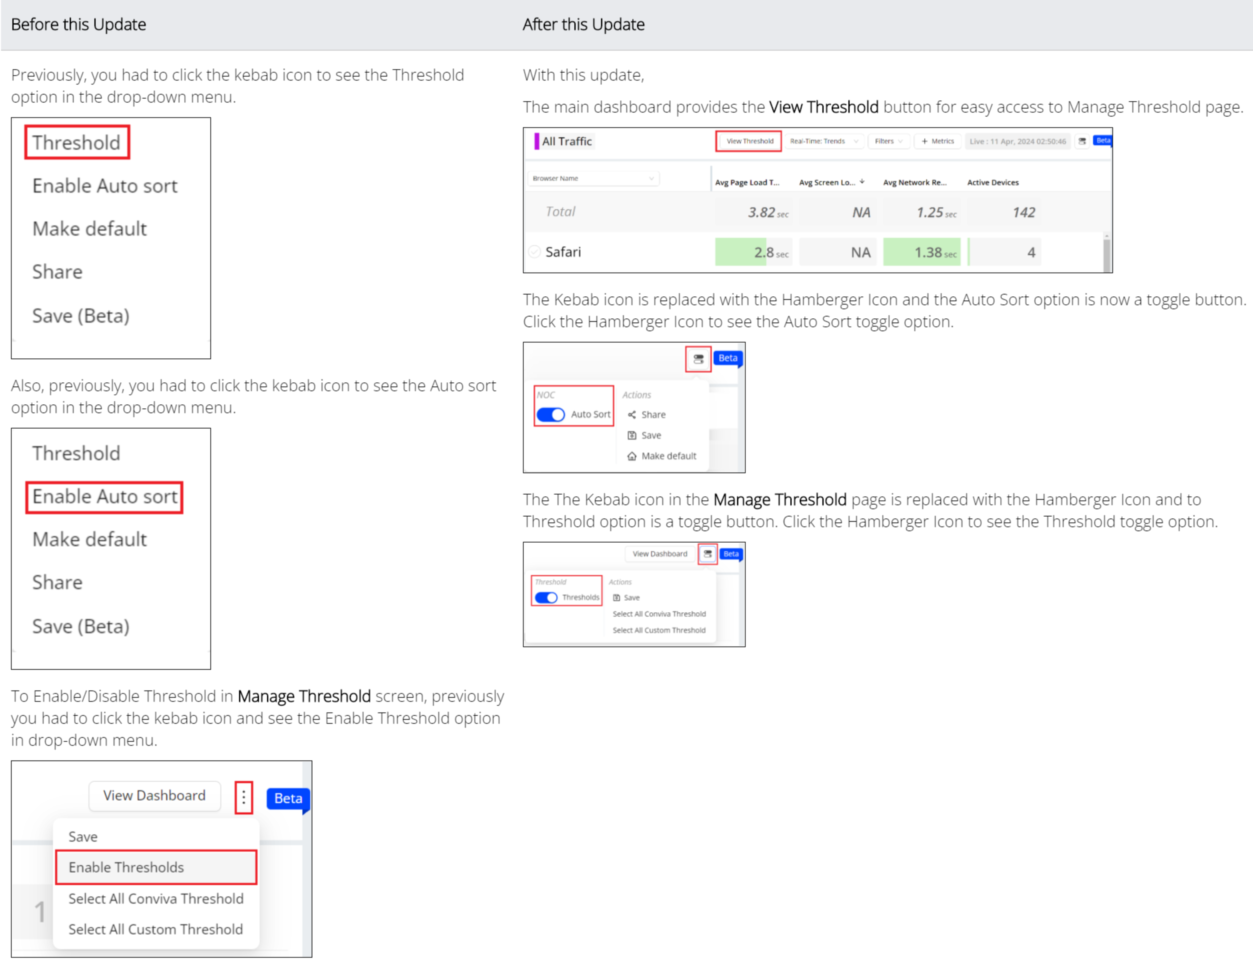The width and height of the screenshot is (1253, 966).
Task: Click the hamburger icon above Auto Sort
Action: (x=698, y=359)
